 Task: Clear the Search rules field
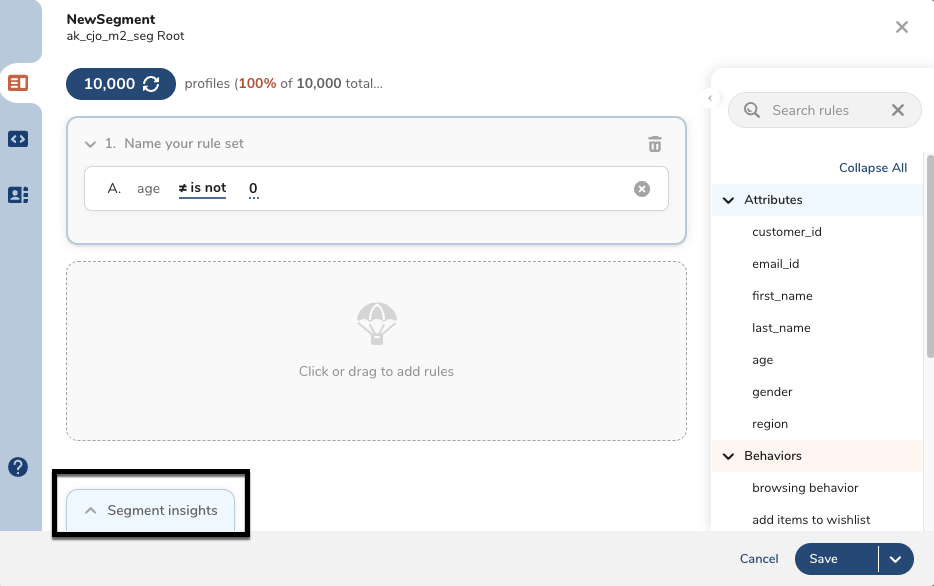(897, 111)
